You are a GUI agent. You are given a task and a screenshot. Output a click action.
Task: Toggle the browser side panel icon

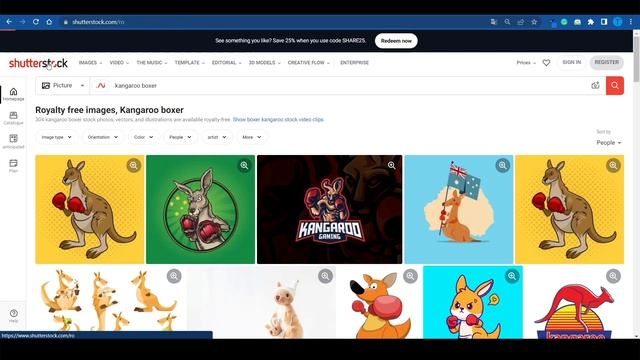click(x=604, y=22)
